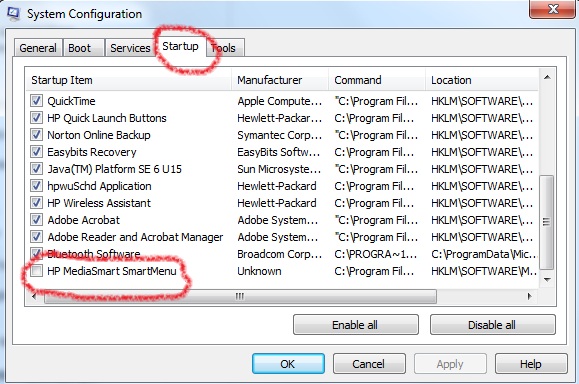Image resolution: width=579 pixels, height=384 pixels.
Task: Uncheck hpwuSchd Application checkbox
Action: tap(36, 185)
